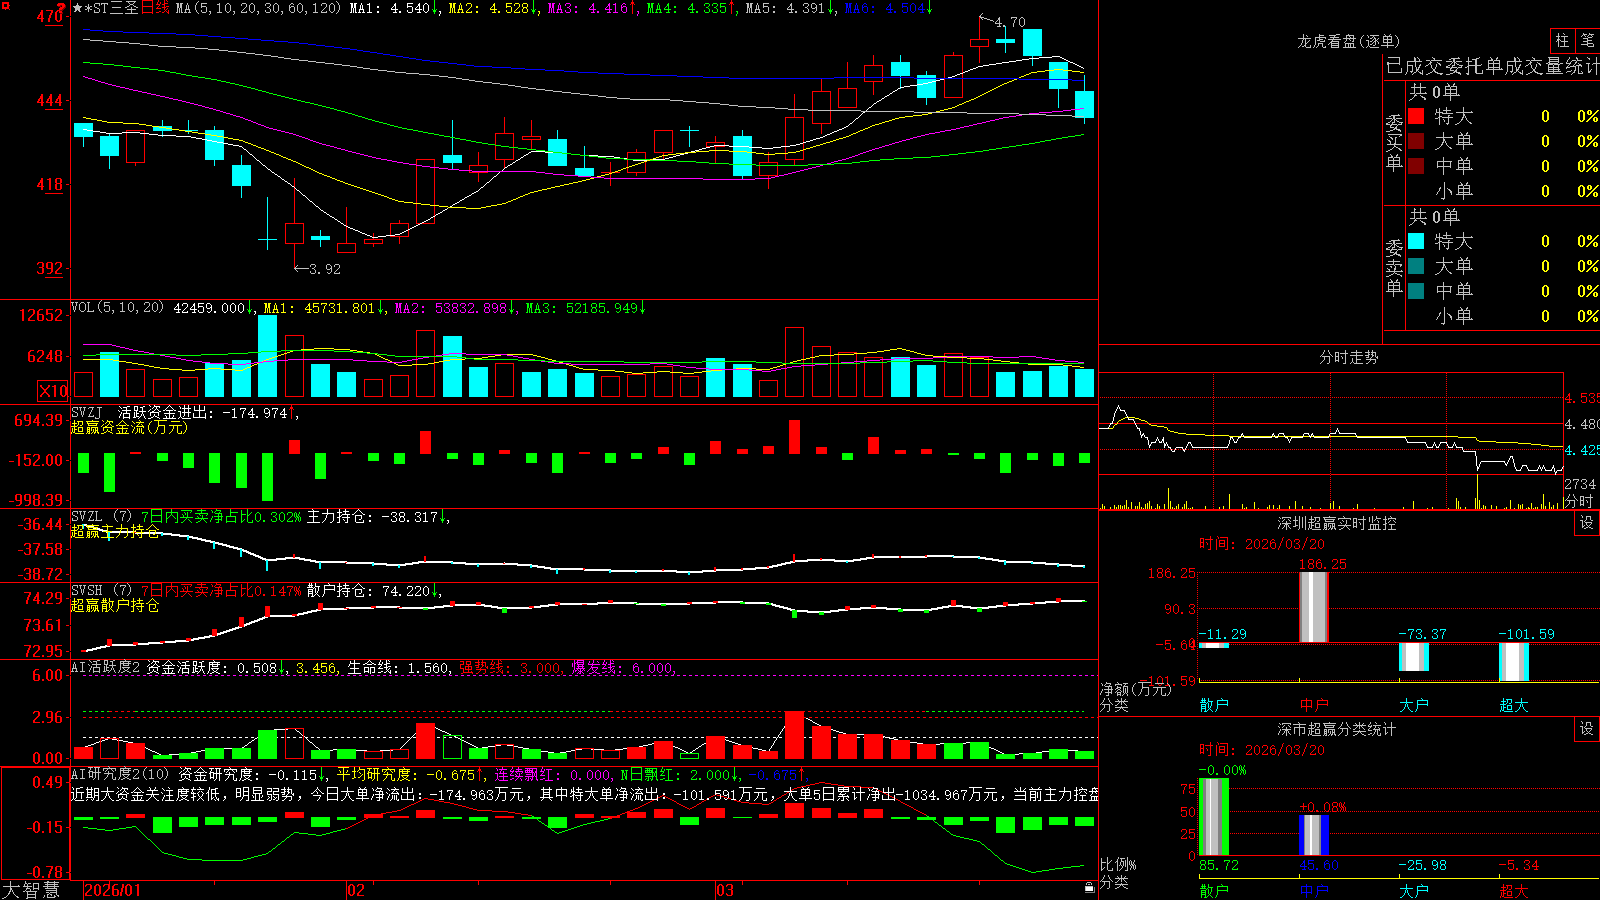Click the 超赢主力持仓 yellow label

[115, 531]
